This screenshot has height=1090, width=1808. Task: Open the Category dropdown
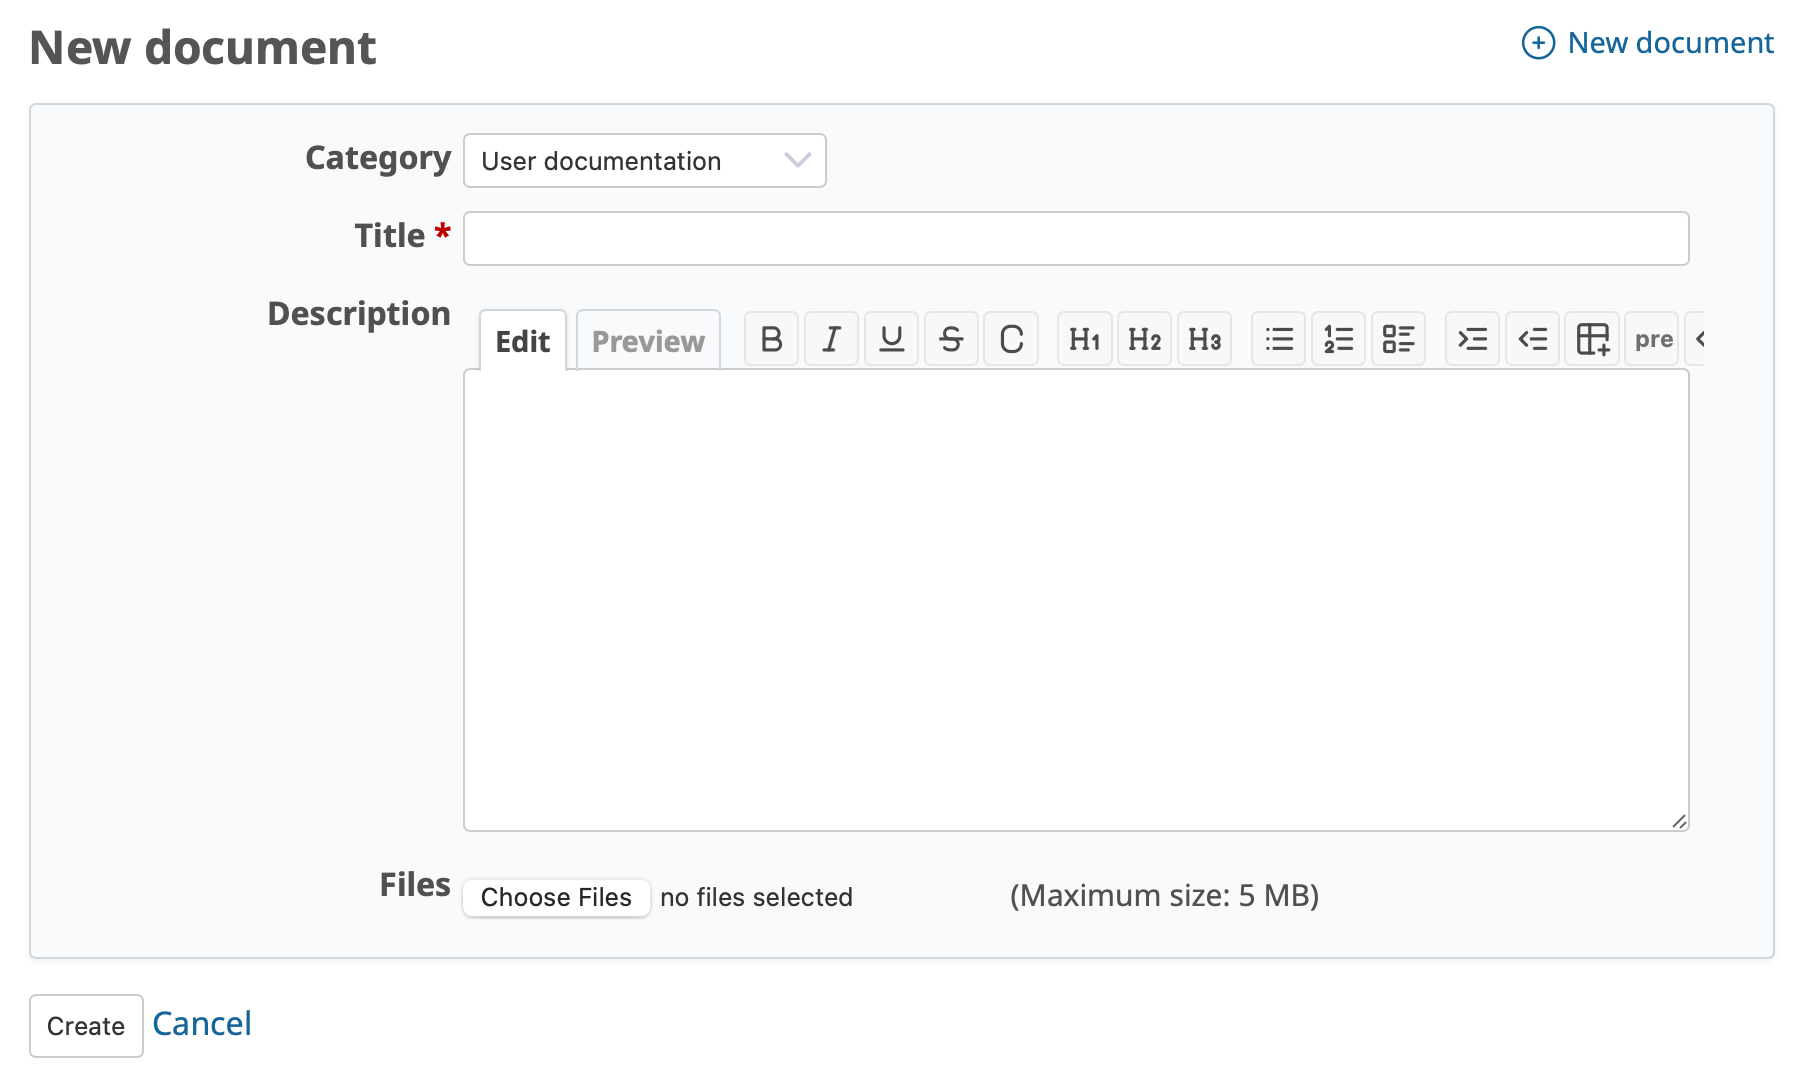645,161
